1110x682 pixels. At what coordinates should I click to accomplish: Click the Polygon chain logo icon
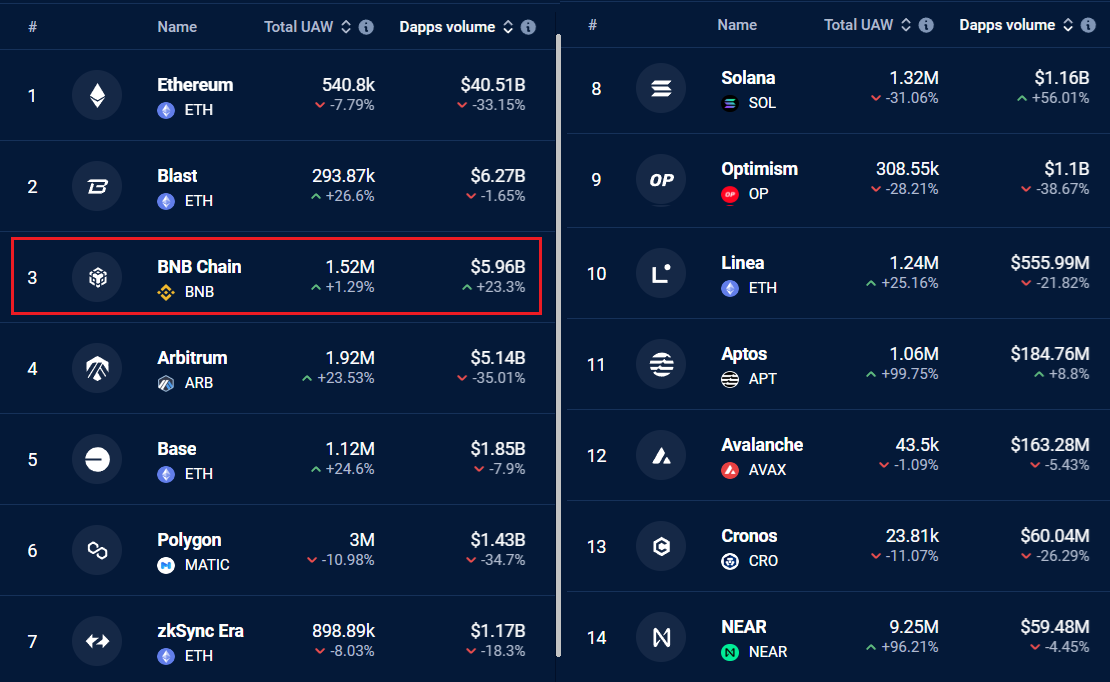pos(97,550)
